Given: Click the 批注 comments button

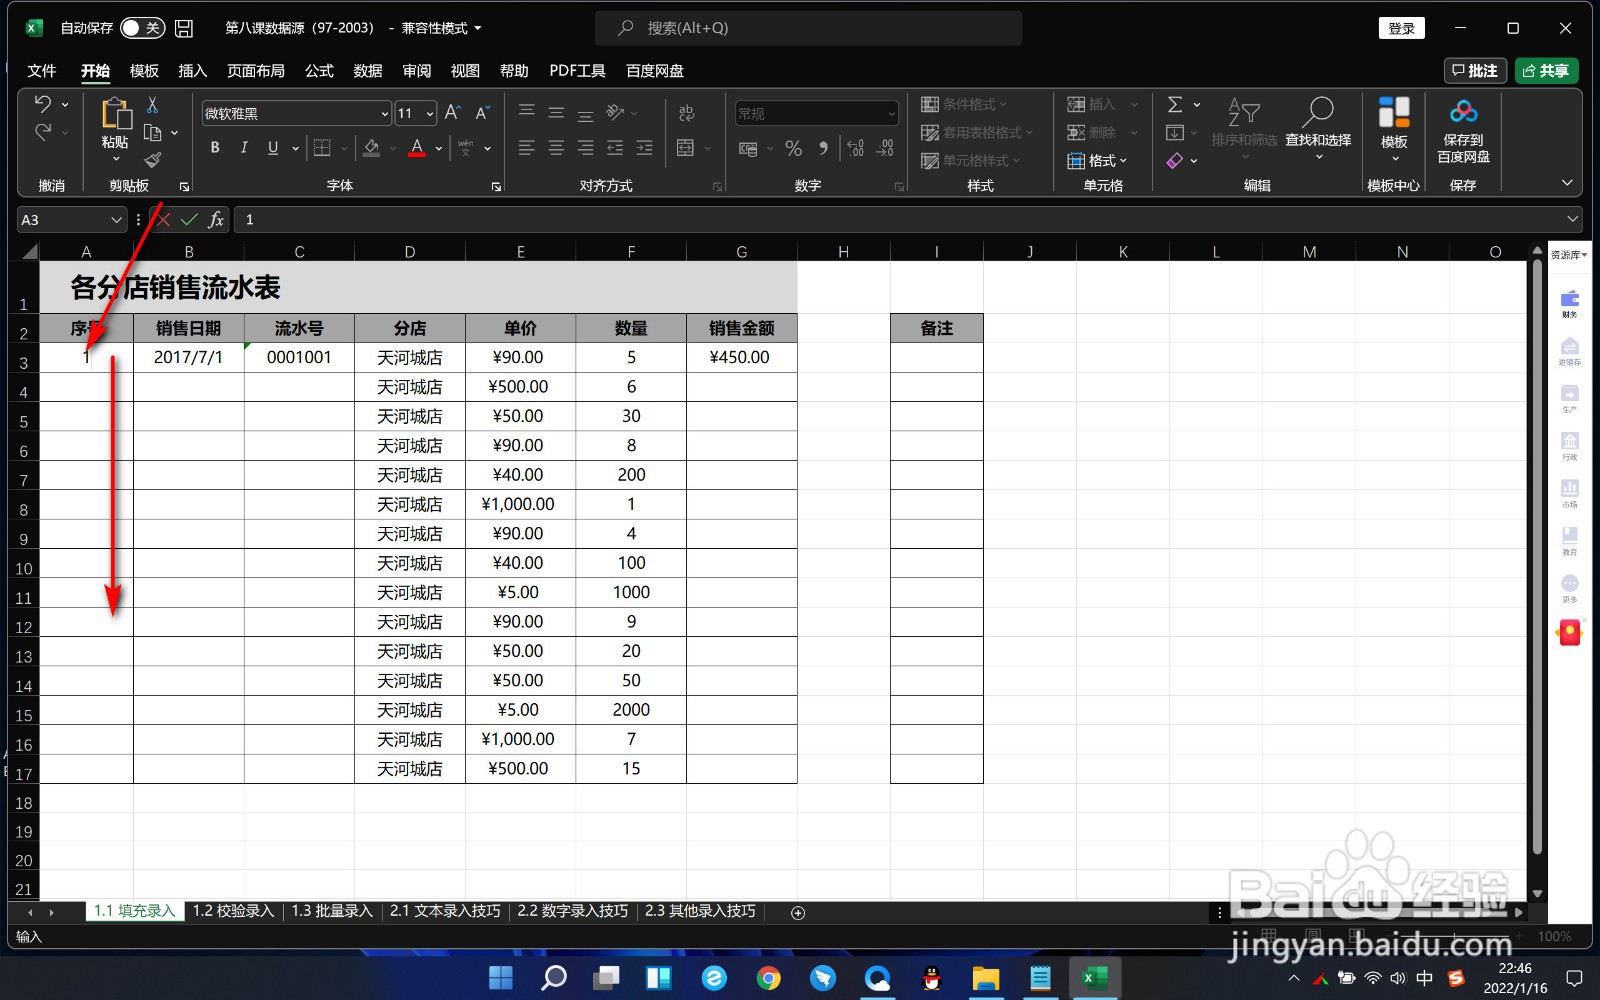Looking at the screenshot, I should coord(1476,71).
